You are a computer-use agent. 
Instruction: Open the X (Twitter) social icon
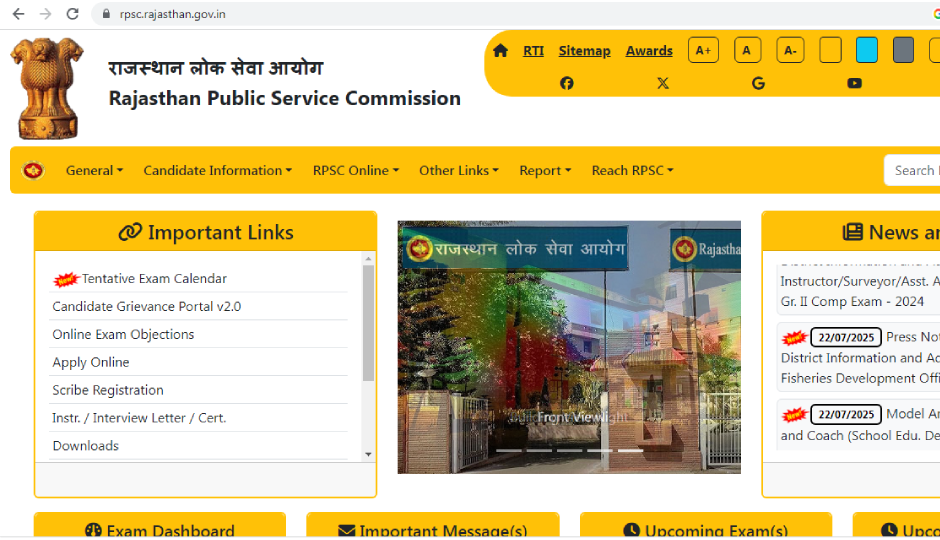[x=662, y=83]
